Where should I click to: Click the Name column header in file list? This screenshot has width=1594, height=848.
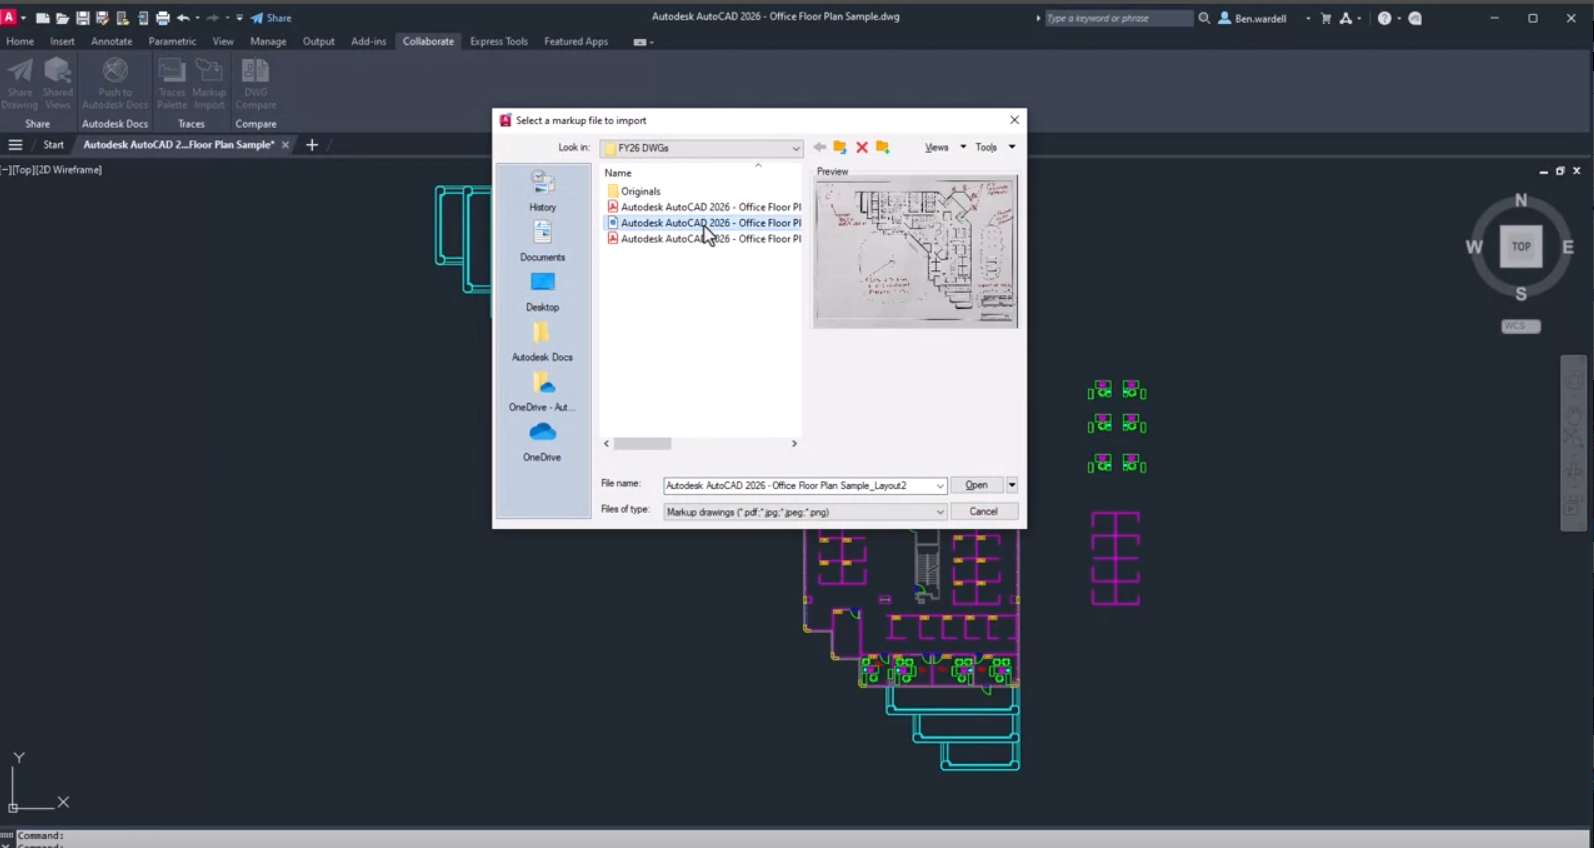pyautogui.click(x=618, y=173)
